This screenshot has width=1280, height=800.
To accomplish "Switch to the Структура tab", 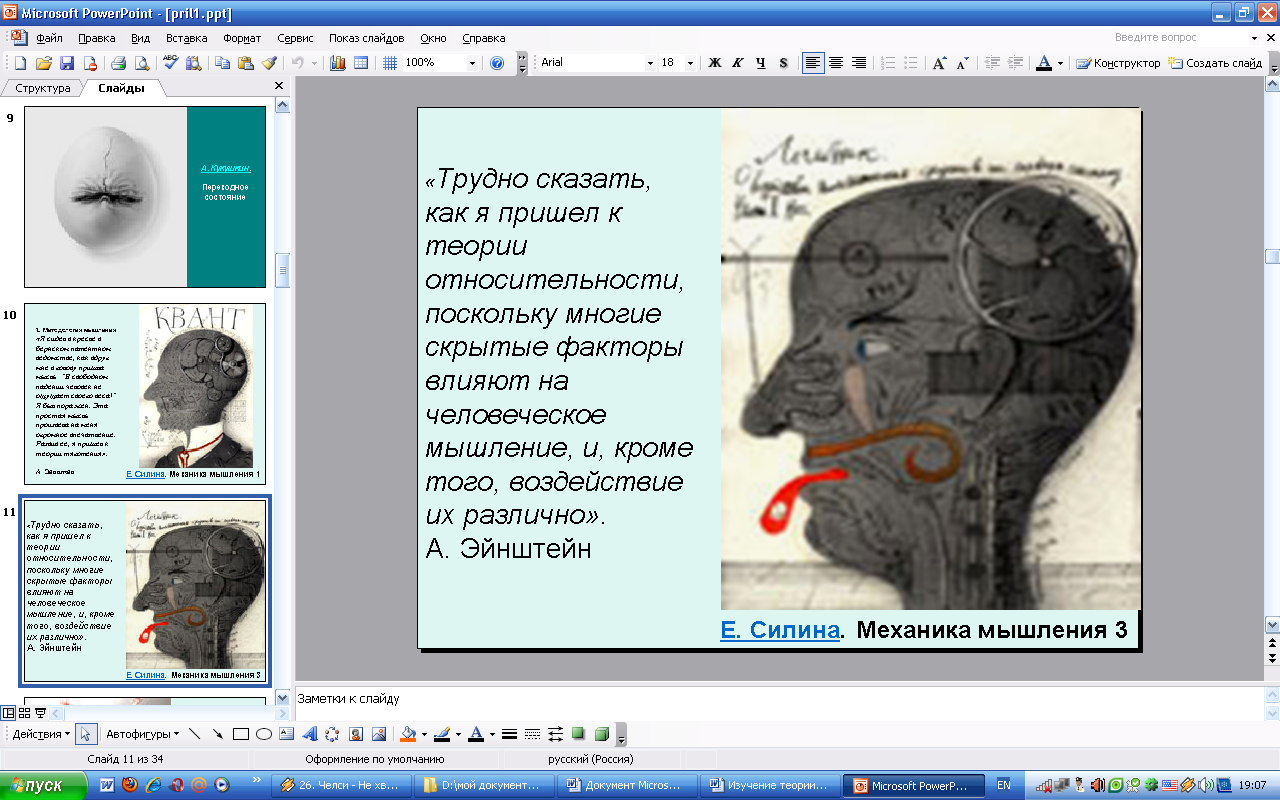I will coord(43,88).
